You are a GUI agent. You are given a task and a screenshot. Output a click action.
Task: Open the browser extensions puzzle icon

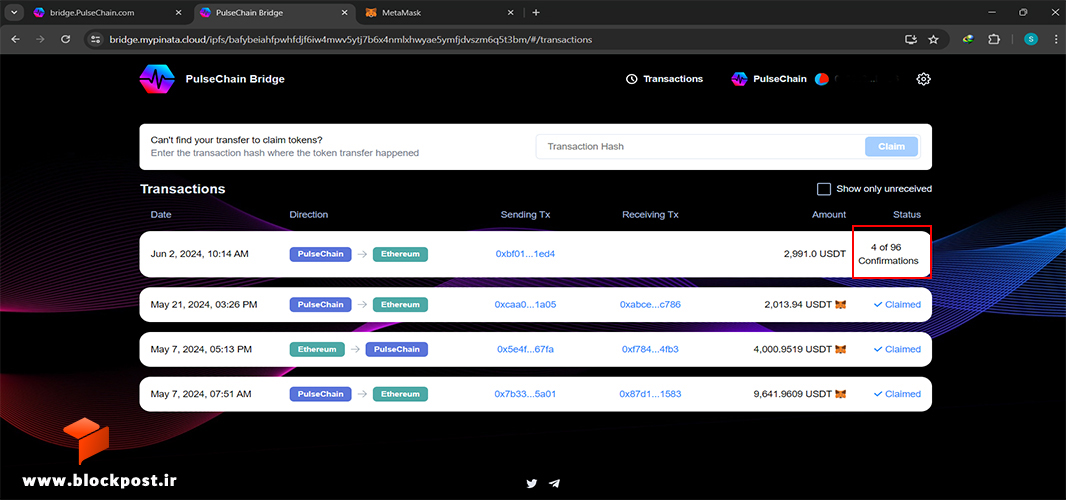pyautogui.click(x=994, y=39)
